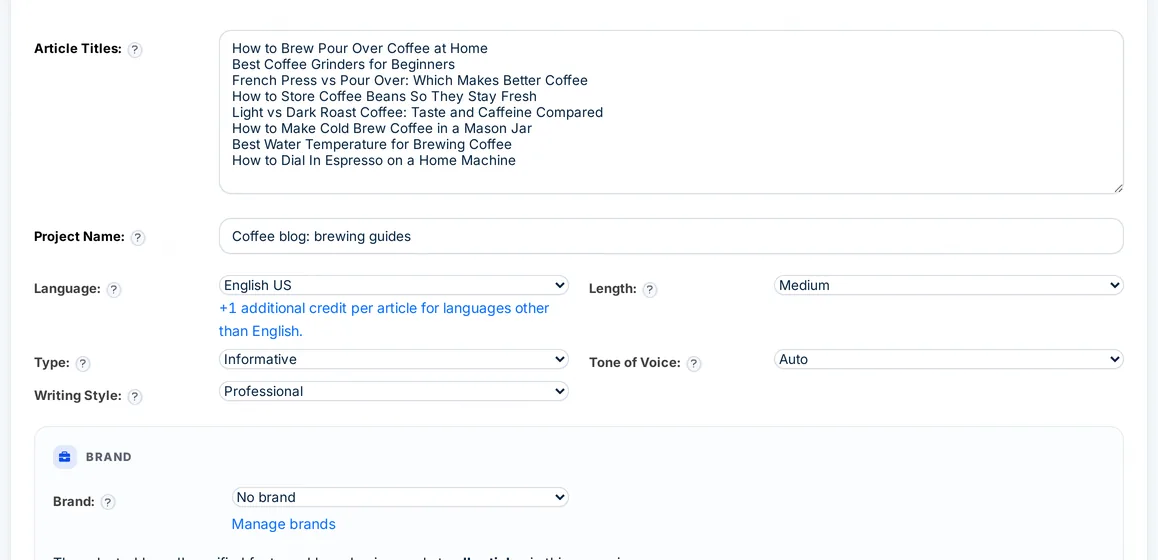Open help icon next to Project Name
This screenshot has width=1158, height=560.
[x=137, y=237]
